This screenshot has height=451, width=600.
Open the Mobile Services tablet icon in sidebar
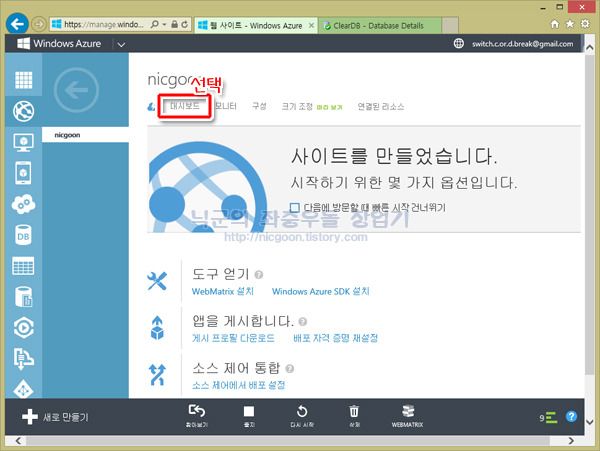pos(23,173)
